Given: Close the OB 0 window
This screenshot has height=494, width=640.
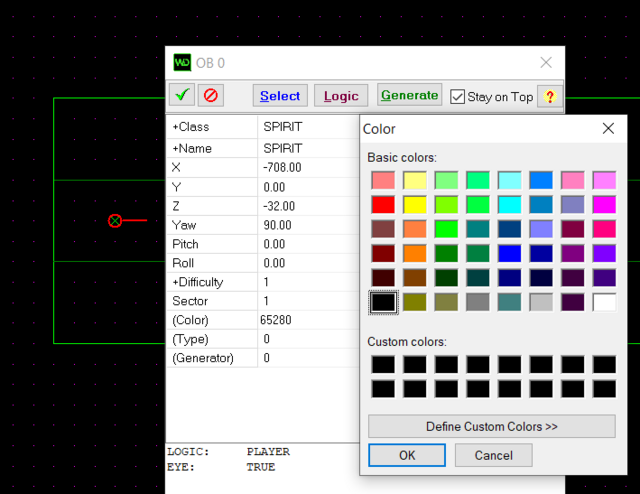Looking at the screenshot, I should 546,62.
